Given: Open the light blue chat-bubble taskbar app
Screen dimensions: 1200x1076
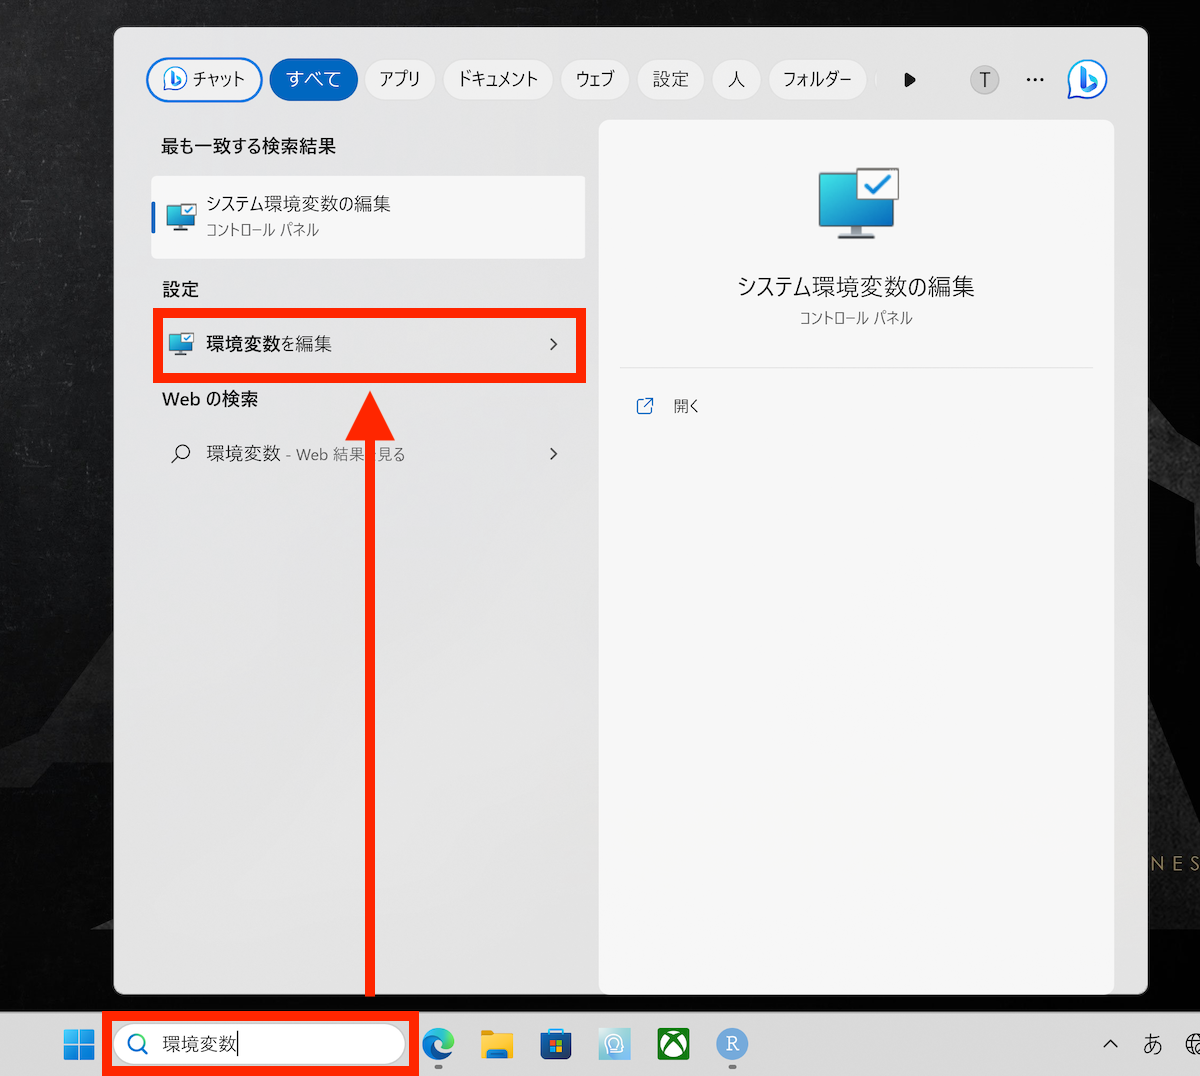Looking at the screenshot, I should [615, 1045].
